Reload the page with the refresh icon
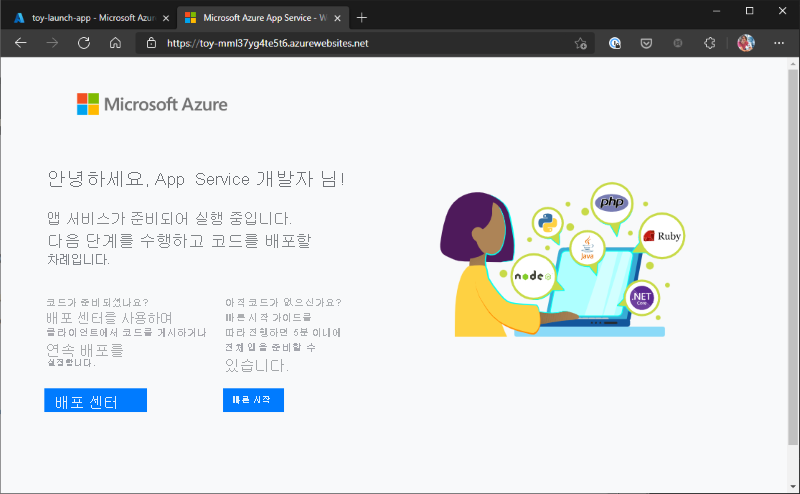Image resolution: width=800 pixels, height=494 pixels. [x=84, y=43]
